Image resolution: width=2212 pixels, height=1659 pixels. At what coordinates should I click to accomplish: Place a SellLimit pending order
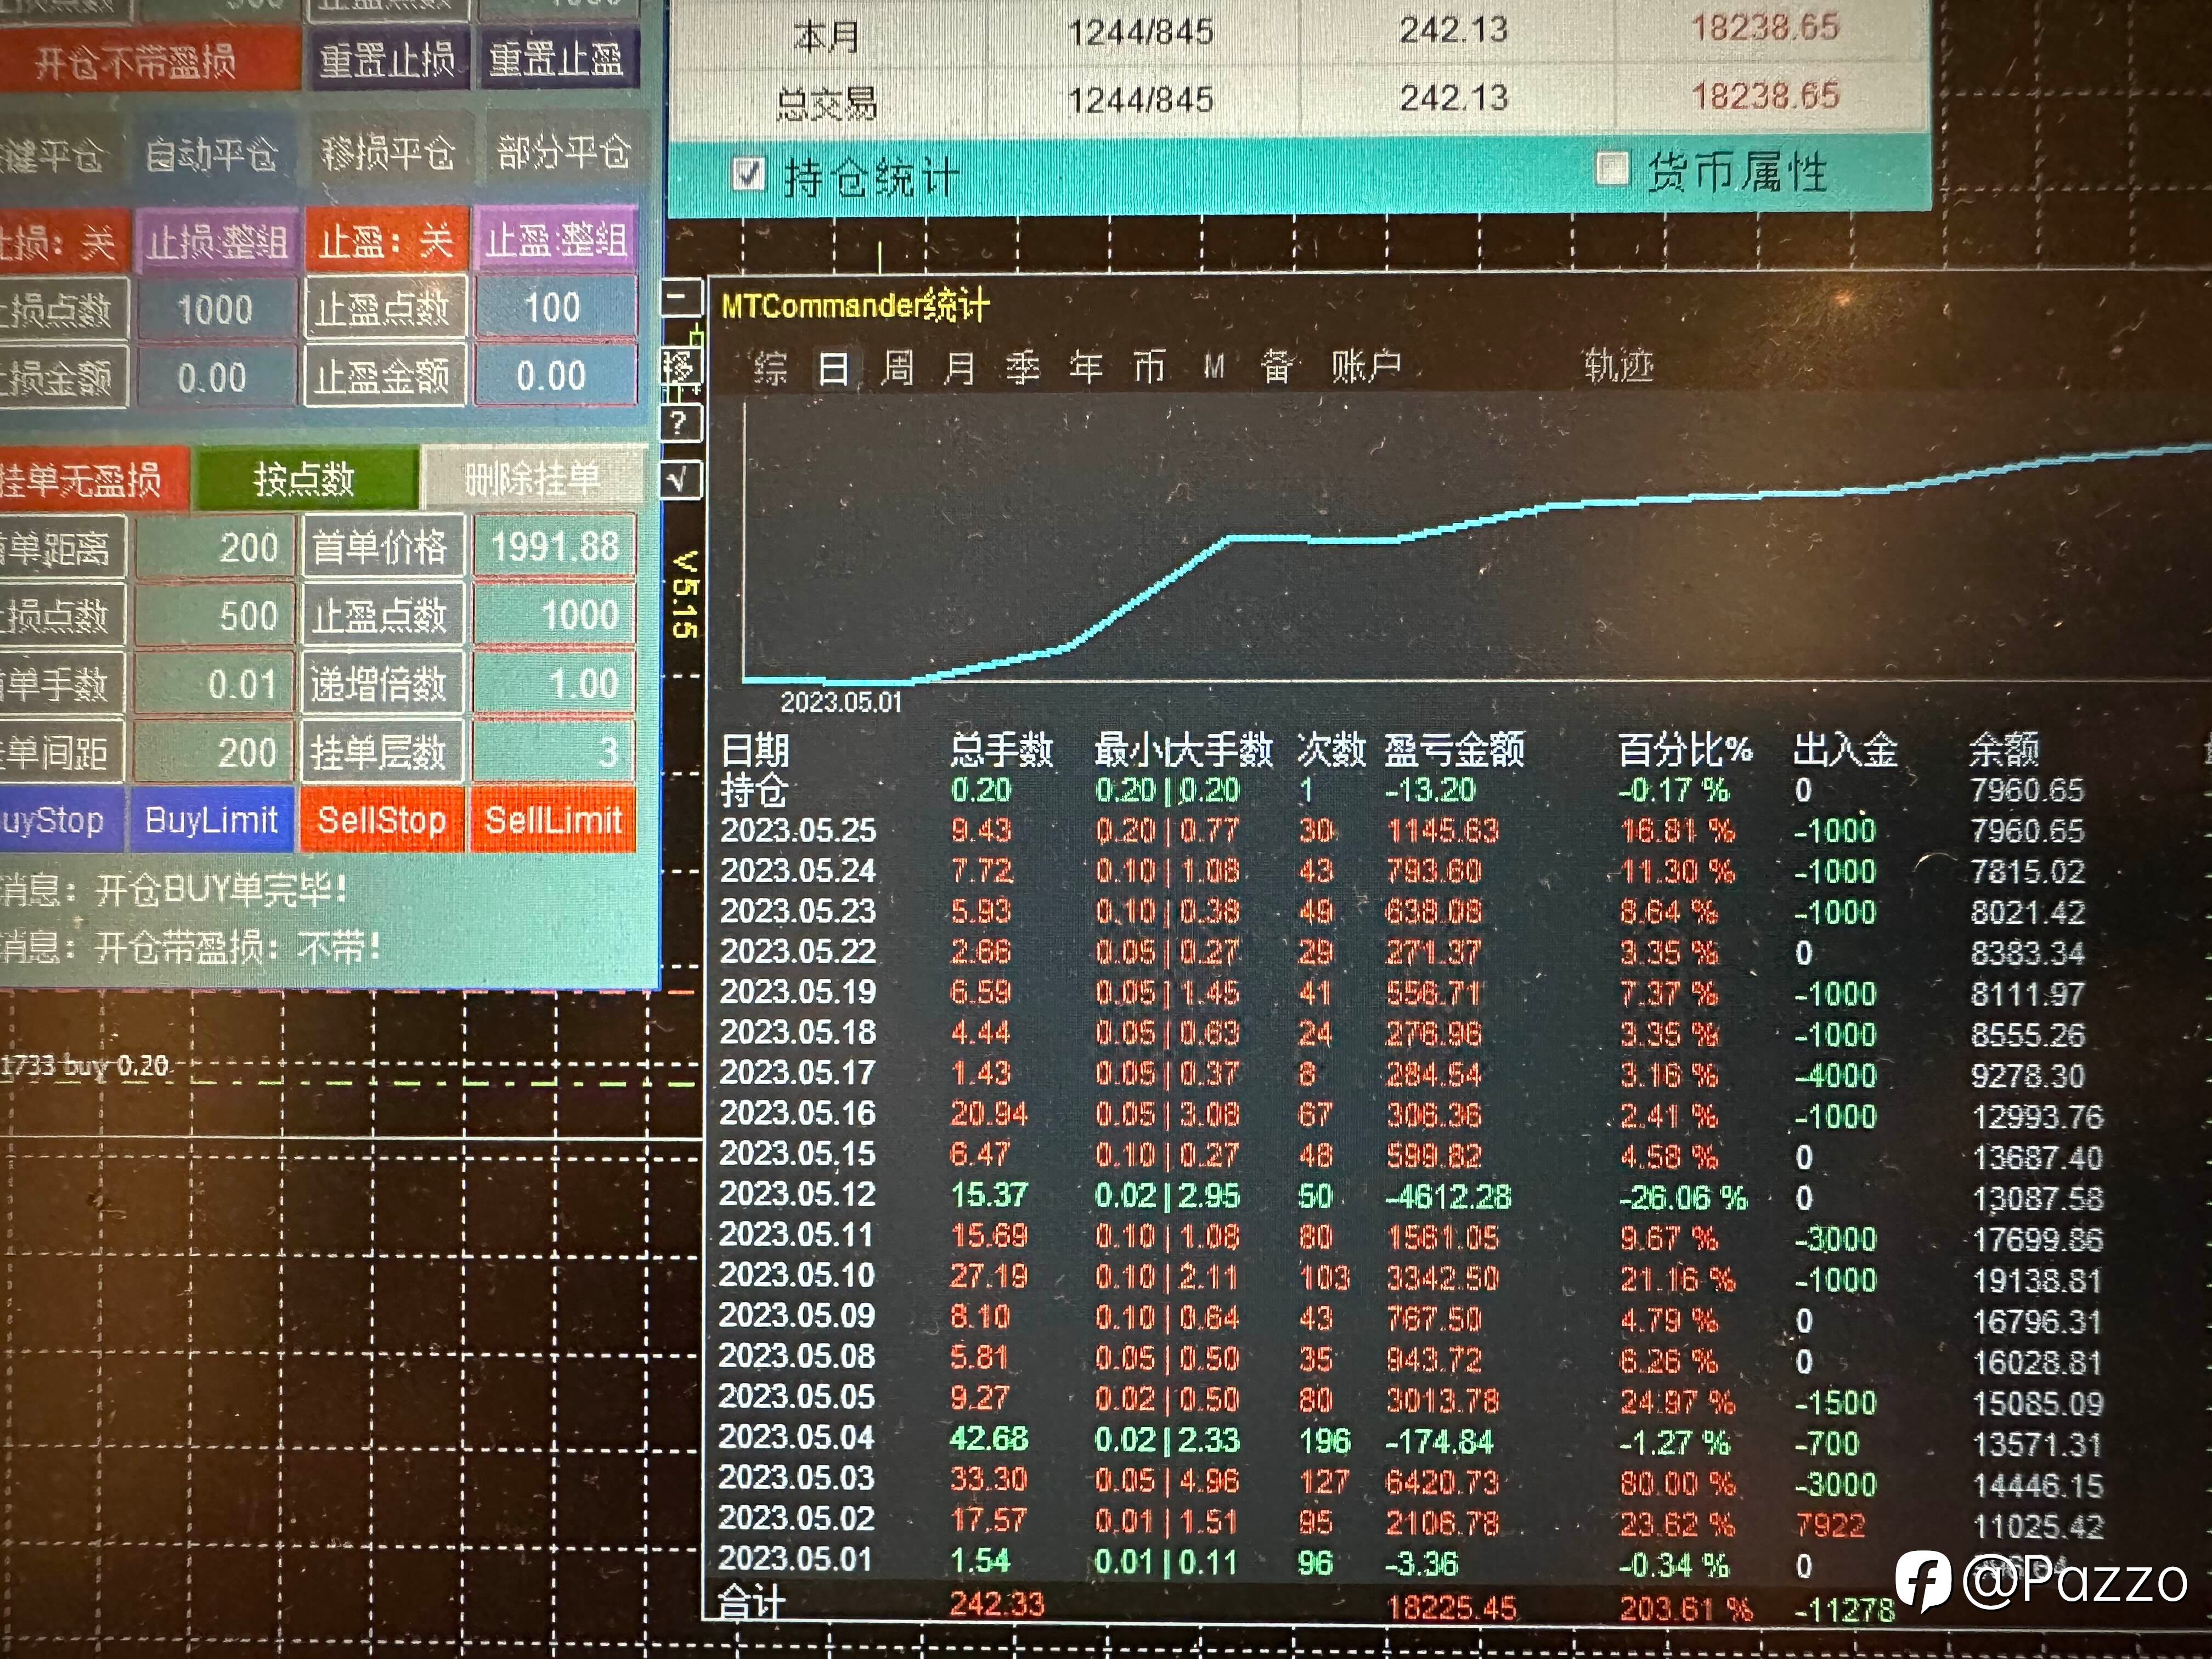pyautogui.click(x=553, y=820)
